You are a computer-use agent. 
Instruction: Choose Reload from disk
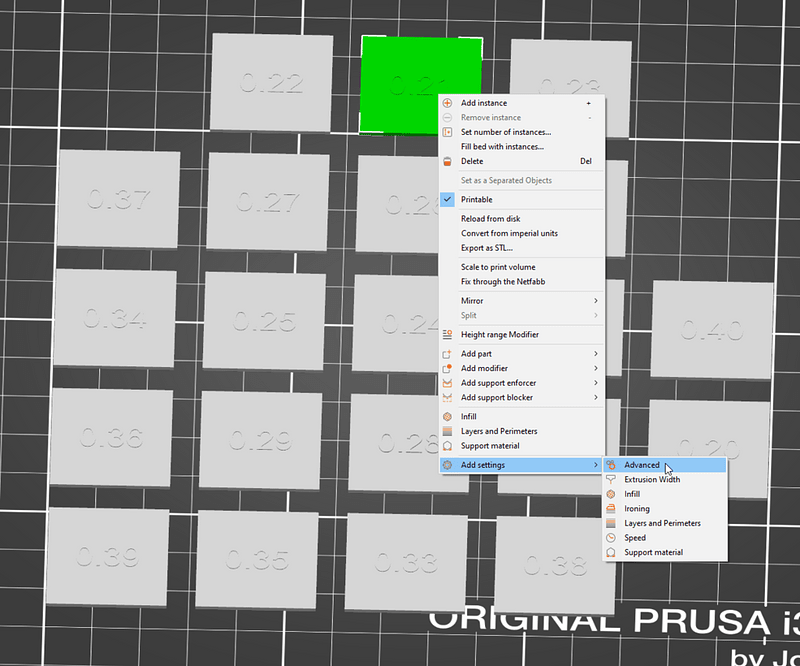coord(490,219)
